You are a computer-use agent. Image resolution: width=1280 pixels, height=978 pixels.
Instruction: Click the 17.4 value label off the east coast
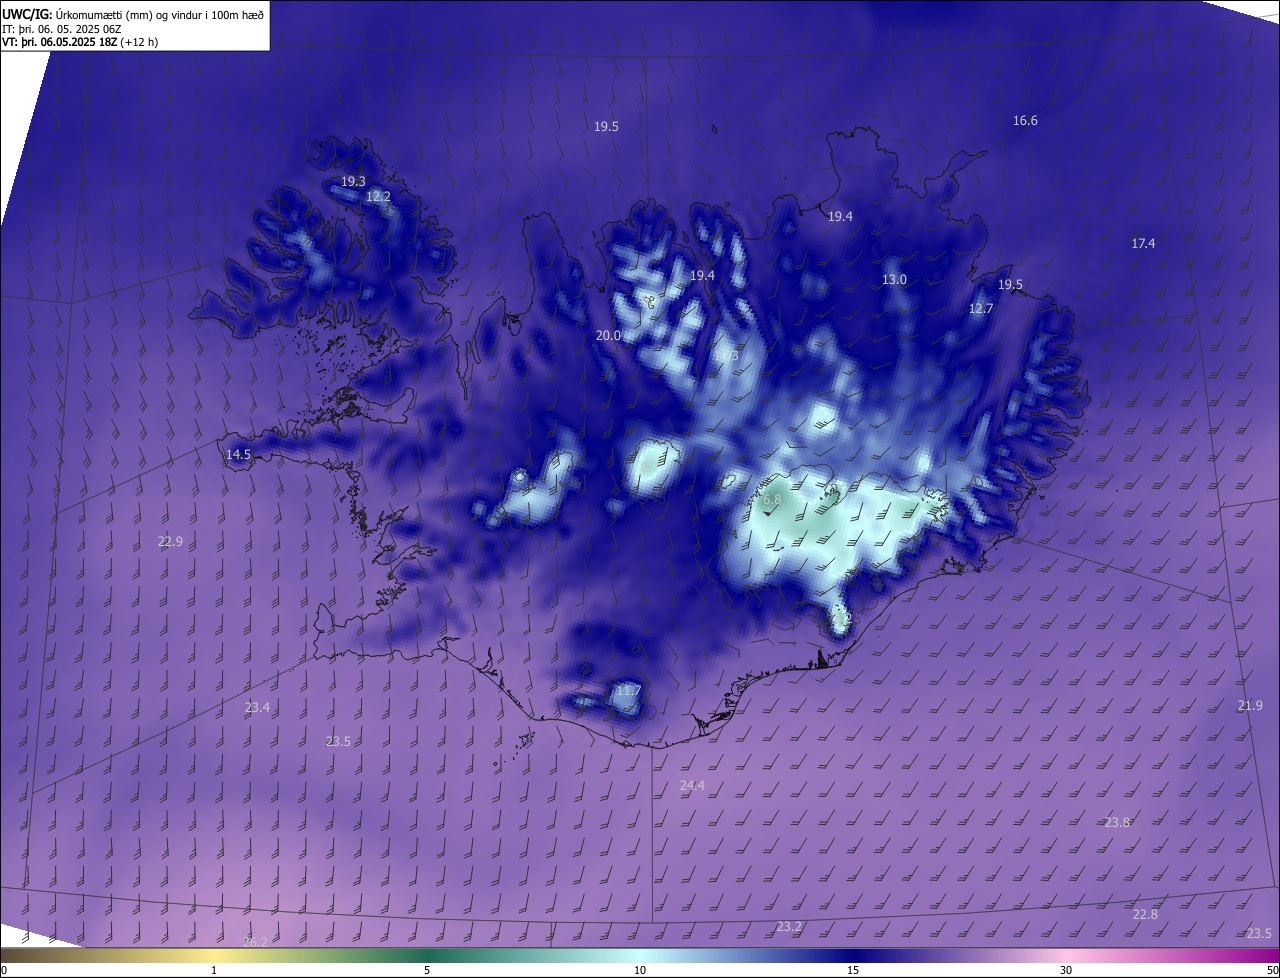click(x=1143, y=243)
